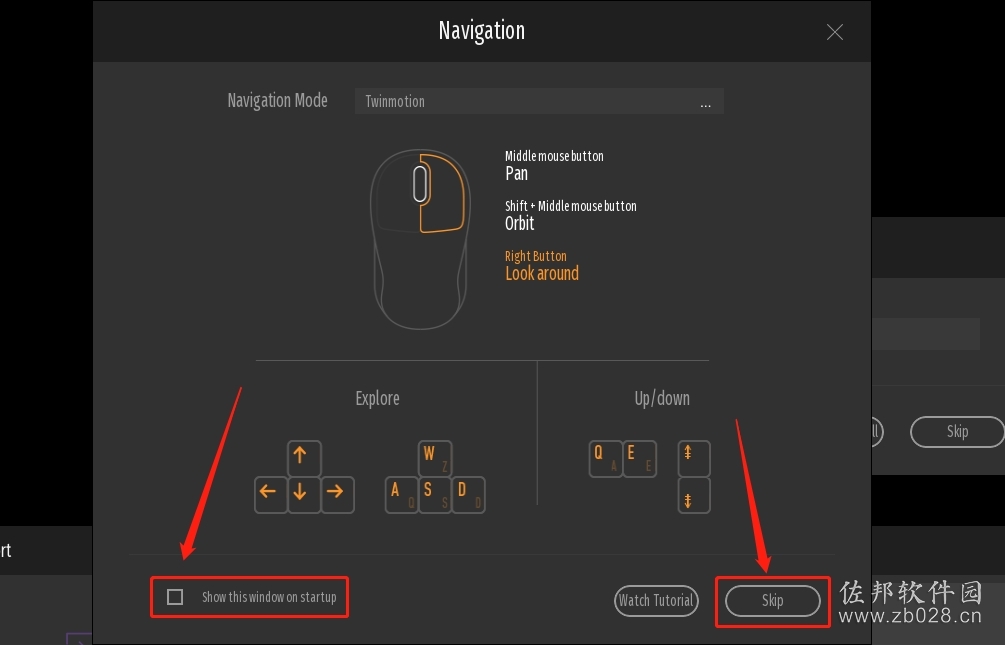This screenshot has width=1005, height=645.
Task: Click the left arrow key icon
Action: click(270, 494)
